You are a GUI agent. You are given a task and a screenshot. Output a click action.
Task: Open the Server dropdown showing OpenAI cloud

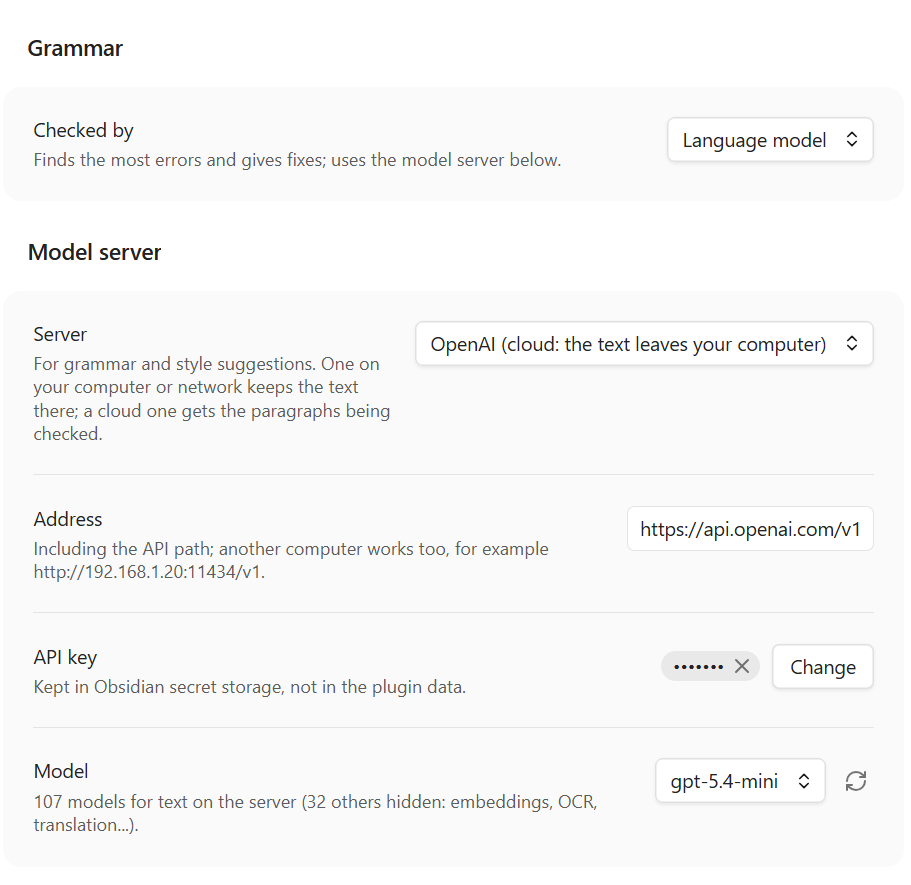(x=644, y=343)
